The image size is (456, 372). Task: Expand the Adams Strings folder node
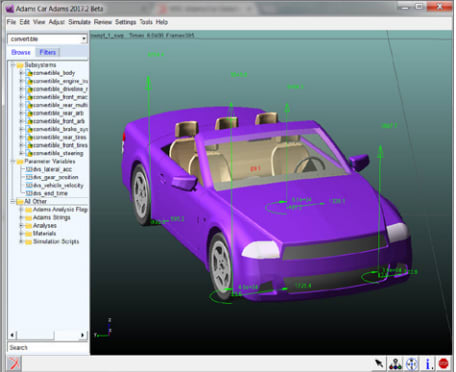(x=21, y=218)
